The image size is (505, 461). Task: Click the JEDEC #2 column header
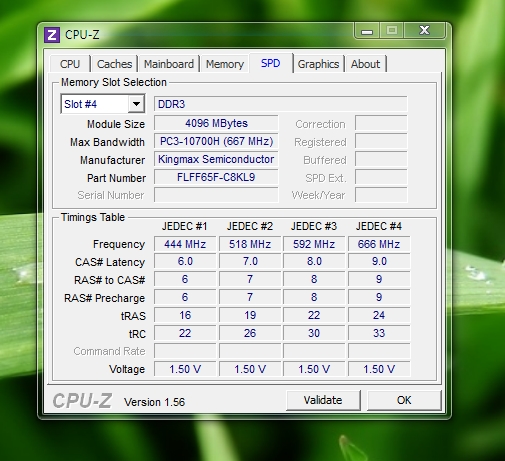coord(250,226)
